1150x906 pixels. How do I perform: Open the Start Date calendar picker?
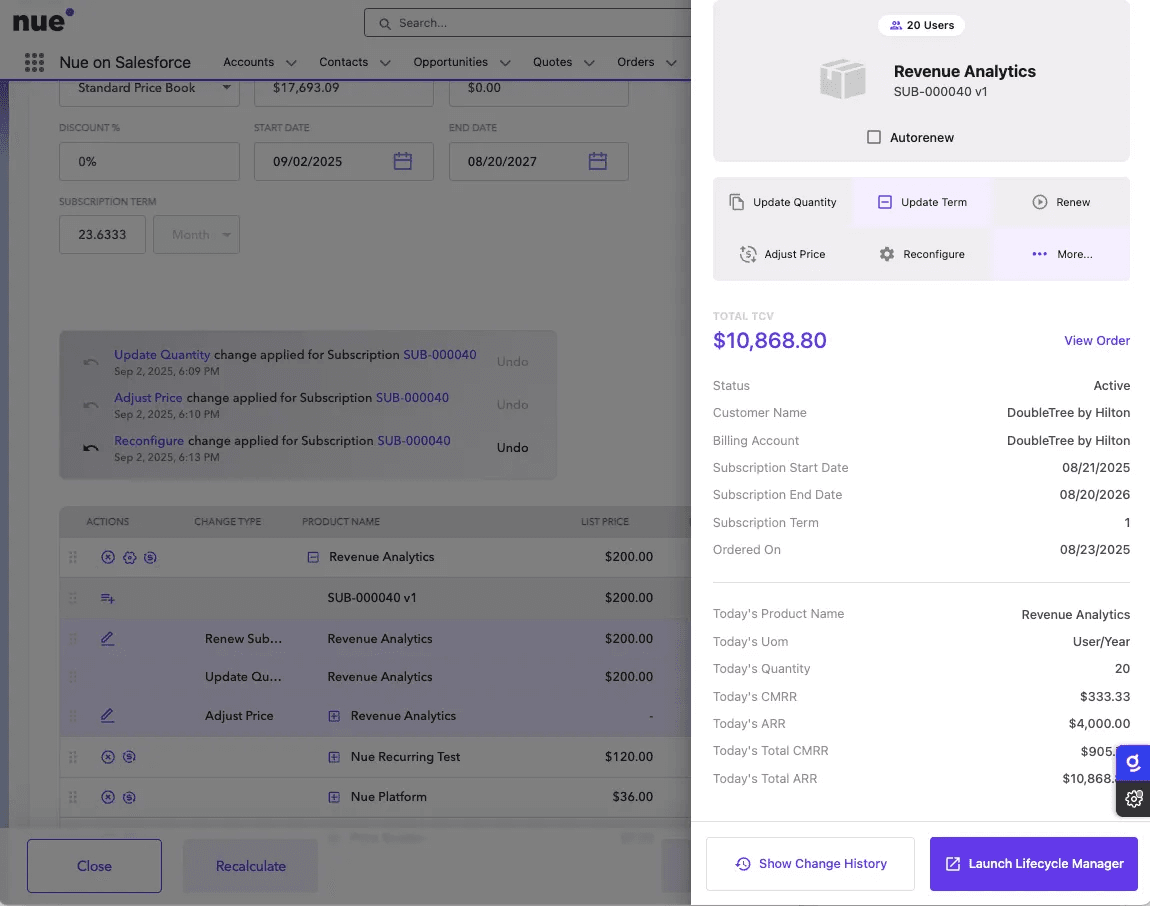(x=403, y=161)
